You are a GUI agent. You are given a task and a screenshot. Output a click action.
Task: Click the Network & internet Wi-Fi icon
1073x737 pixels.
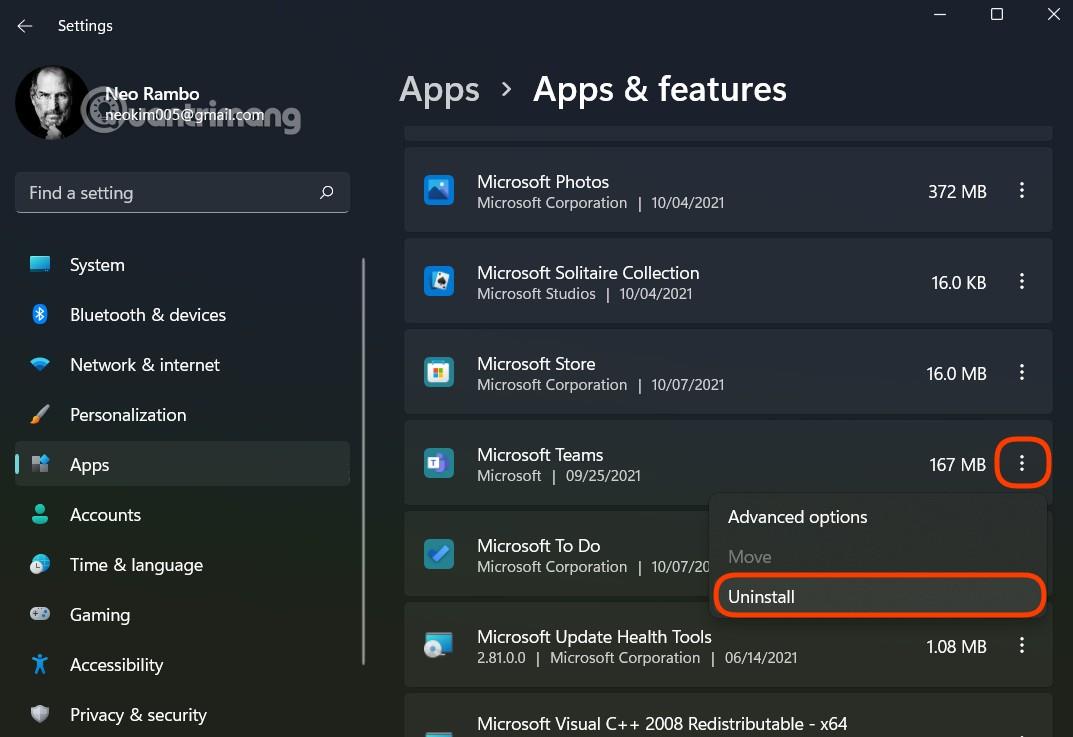(40, 364)
